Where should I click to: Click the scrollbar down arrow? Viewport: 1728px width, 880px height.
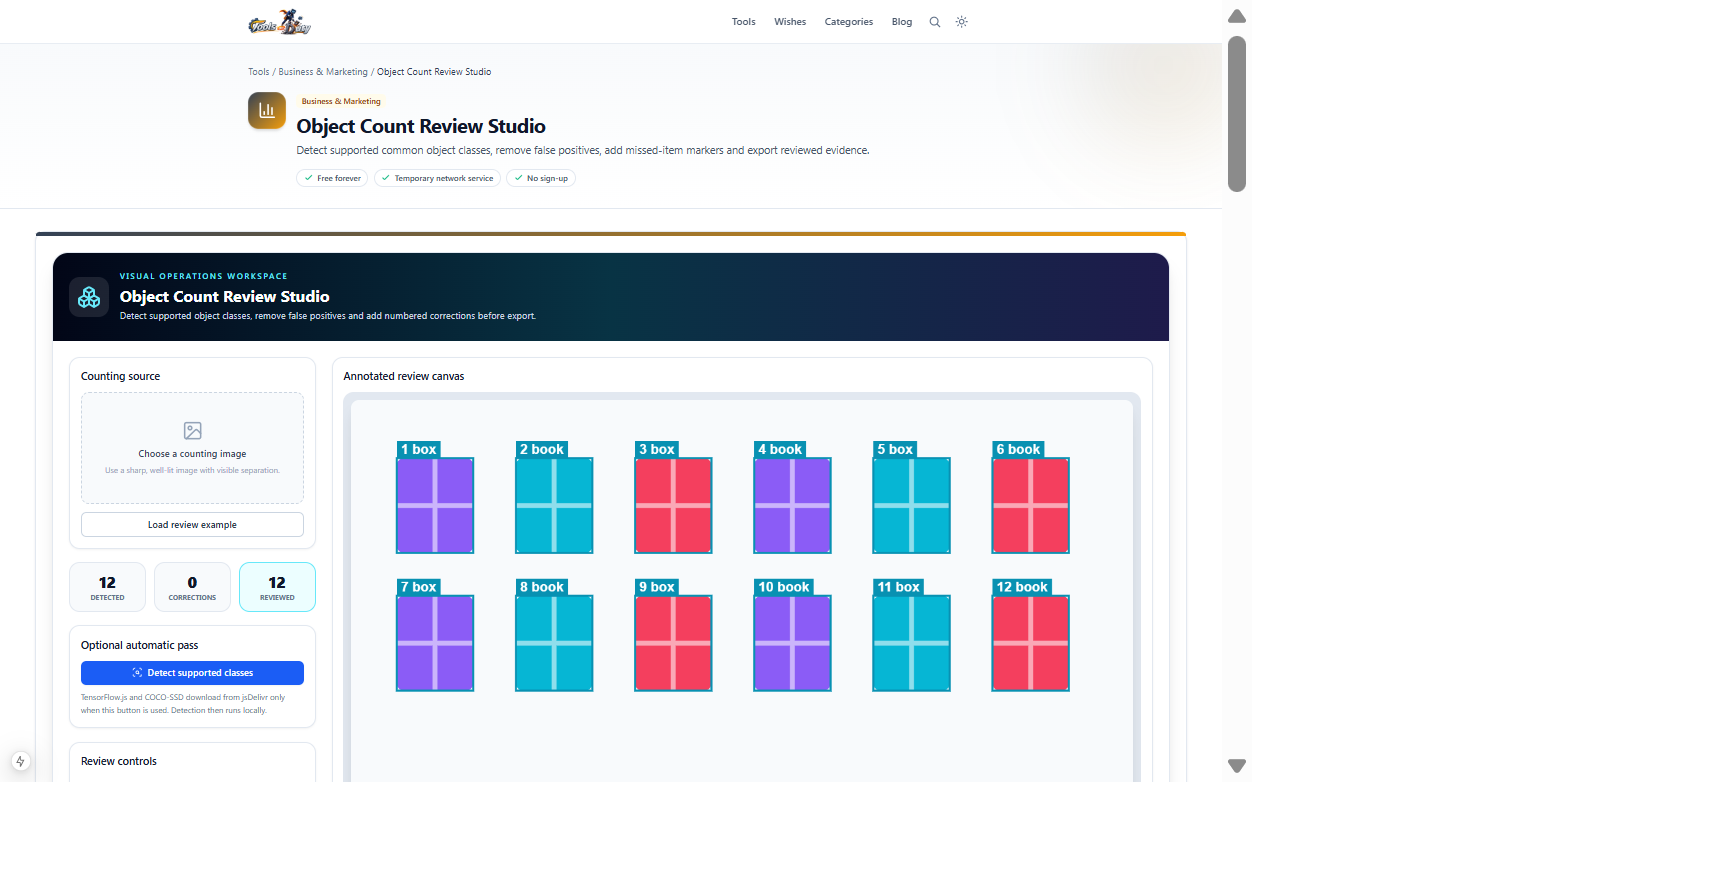click(x=1237, y=766)
